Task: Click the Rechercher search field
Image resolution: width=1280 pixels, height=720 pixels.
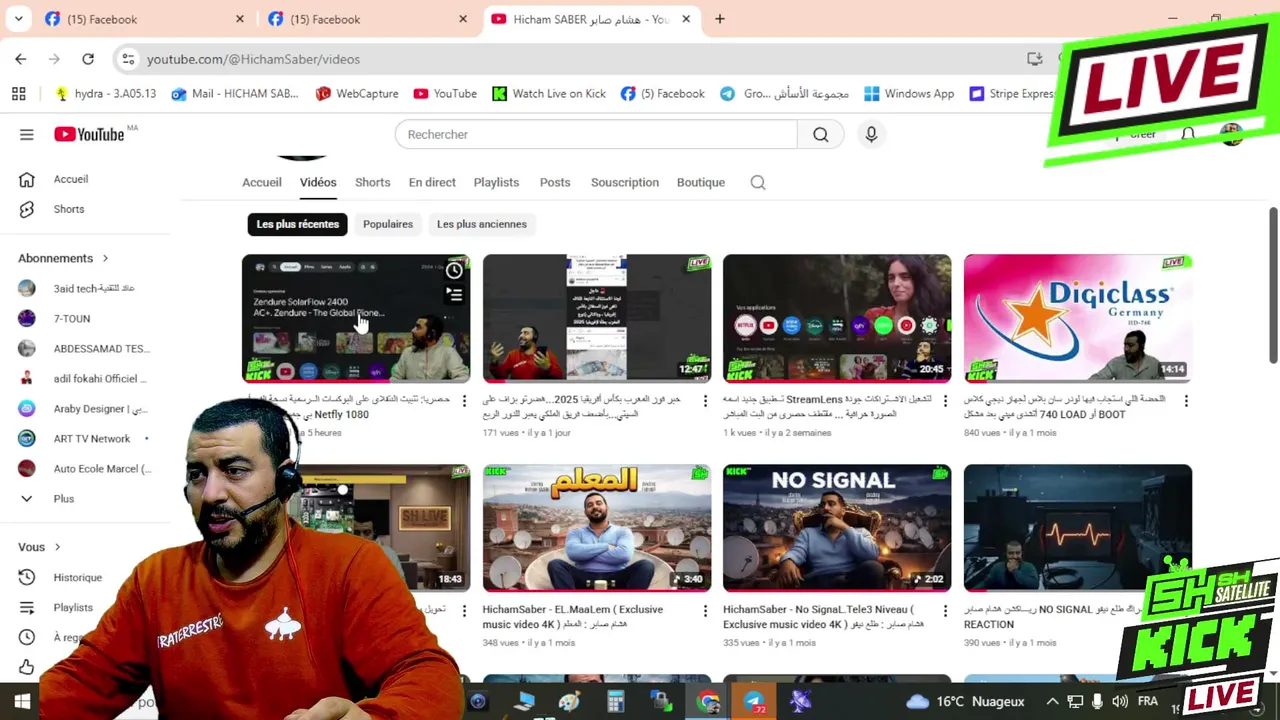Action: (596, 135)
